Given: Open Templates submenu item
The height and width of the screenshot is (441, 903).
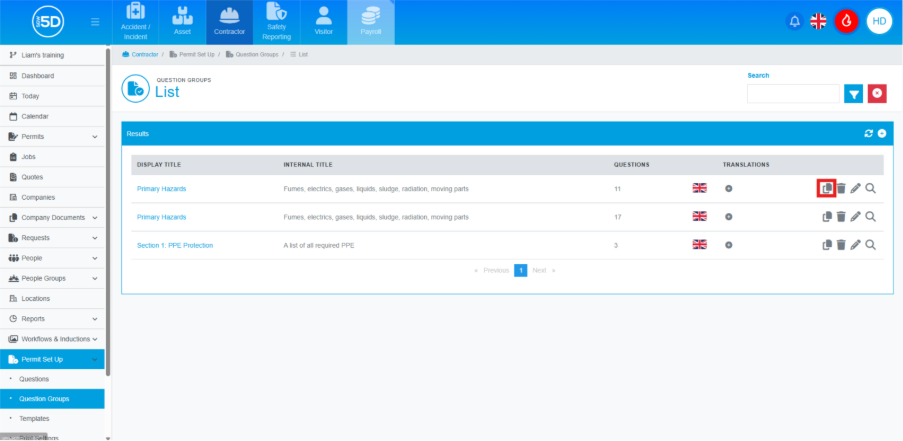Looking at the screenshot, I should [x=52, y=419].
